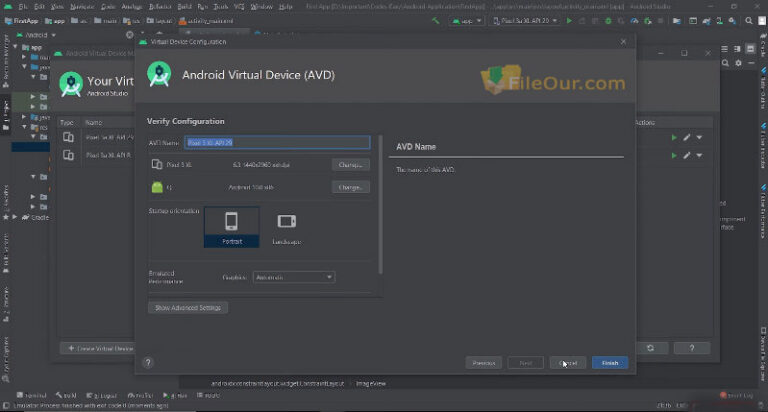Open the TODO tool window tab
The width and height of the screenshot is (768, 412).
click(209, 395)
